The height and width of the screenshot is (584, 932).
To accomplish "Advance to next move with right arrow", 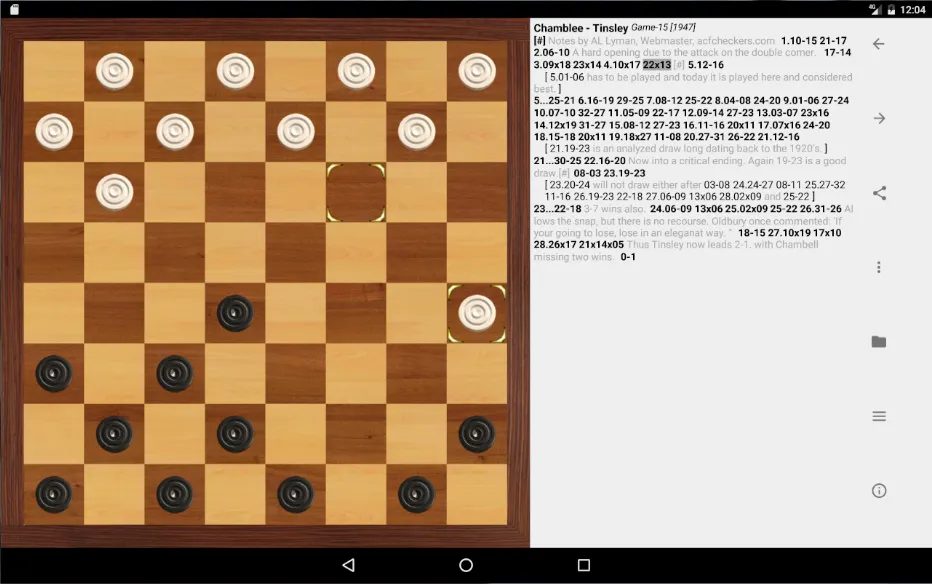I will [x=879, y=118].
